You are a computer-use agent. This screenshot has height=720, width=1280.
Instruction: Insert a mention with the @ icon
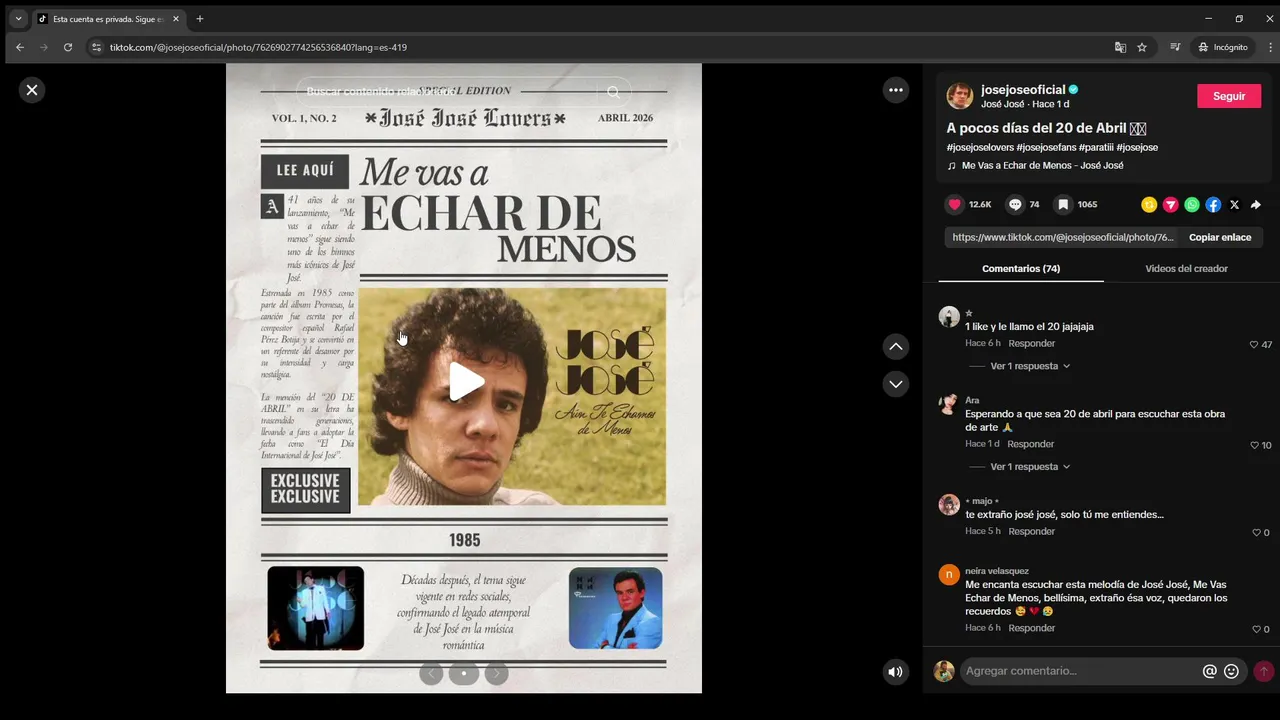(1209, 672)
